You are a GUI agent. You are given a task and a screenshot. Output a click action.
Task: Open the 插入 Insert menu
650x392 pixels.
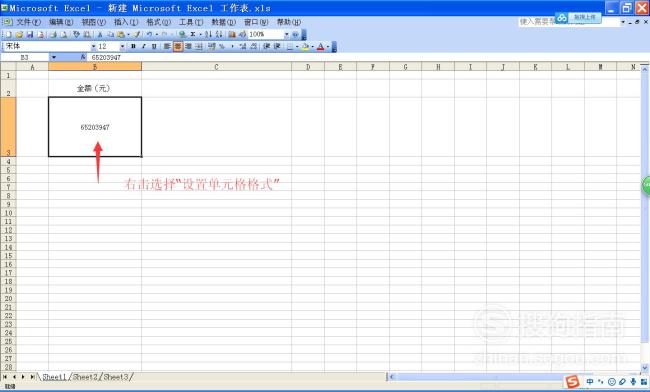pos(126,22)
